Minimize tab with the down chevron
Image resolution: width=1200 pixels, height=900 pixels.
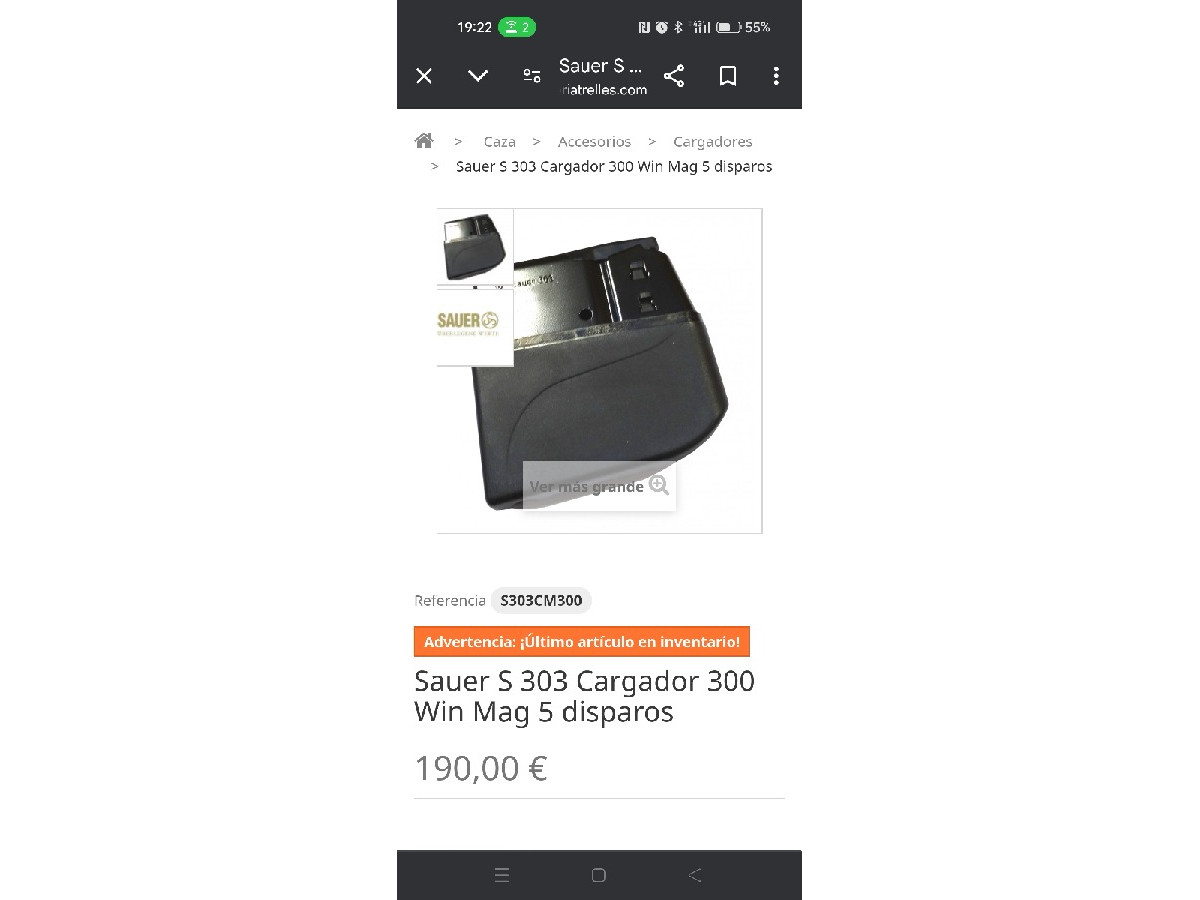coord(478,76)
